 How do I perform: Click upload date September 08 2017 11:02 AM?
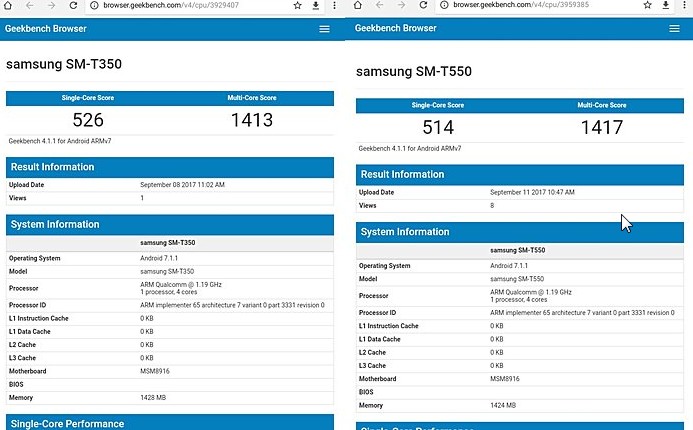(x=183, y=185)
